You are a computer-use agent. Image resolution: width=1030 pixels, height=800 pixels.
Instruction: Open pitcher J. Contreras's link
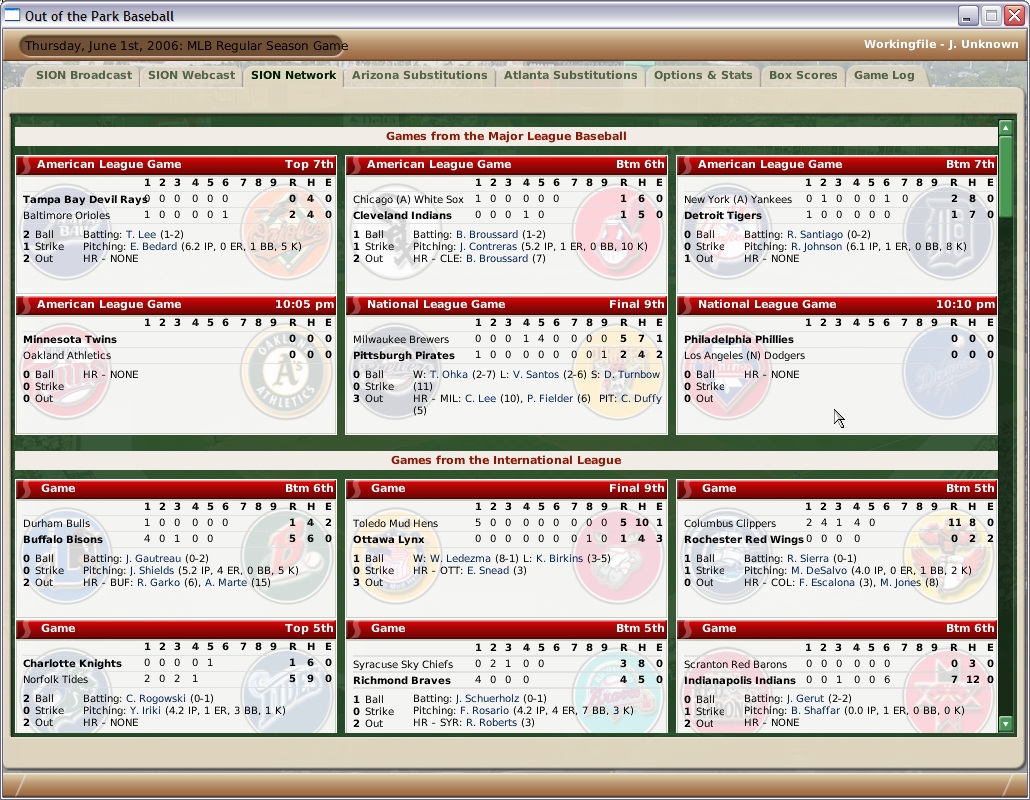click(x=488, y=246)
